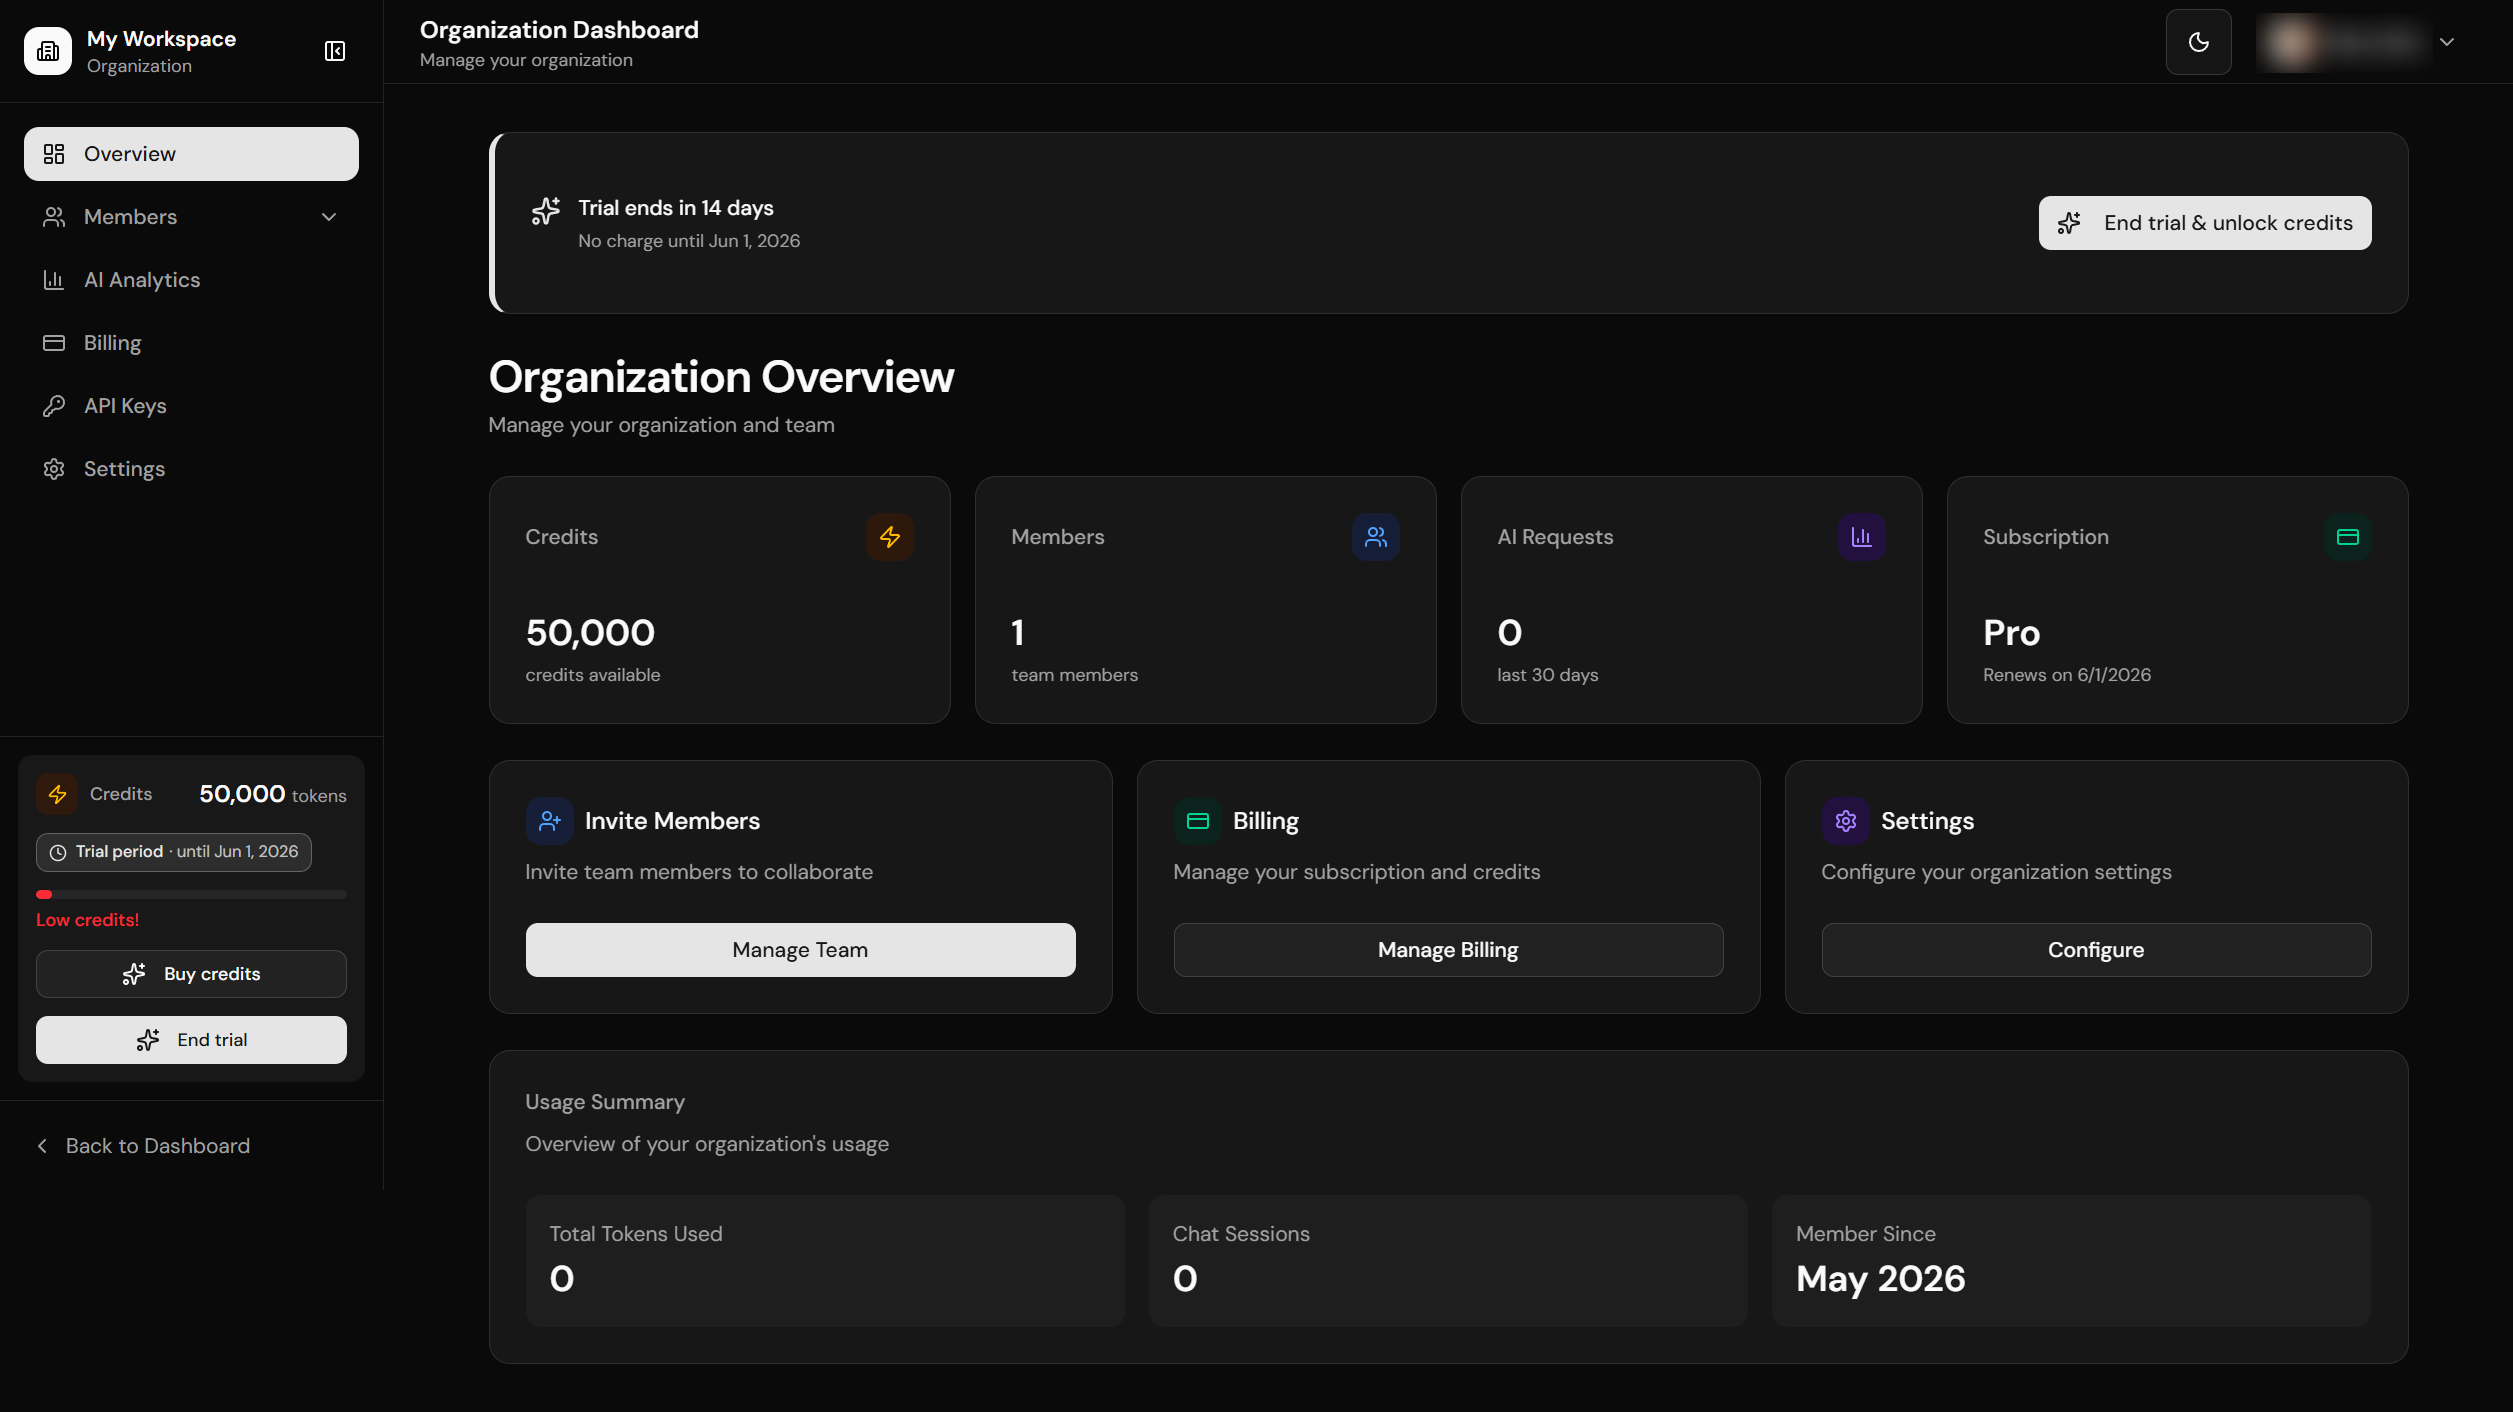The width and height of the screenshot is (2513, 1412).
Task: Click the Configure button
Action: (2097, 950)
